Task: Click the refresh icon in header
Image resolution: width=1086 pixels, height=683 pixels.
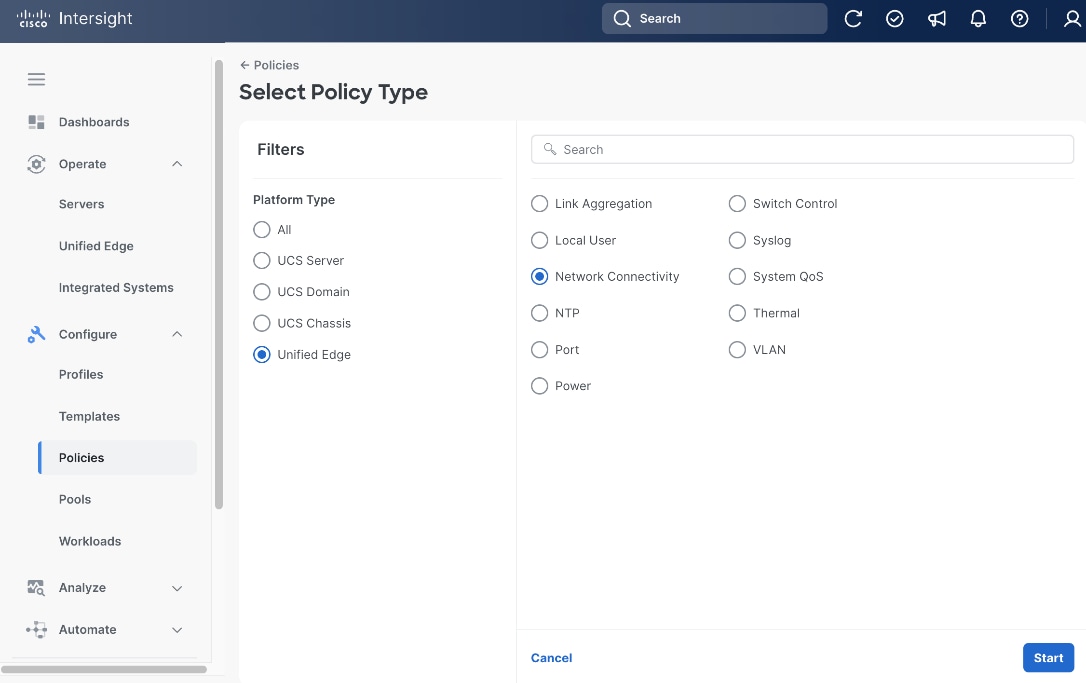Action: (853, 19)
